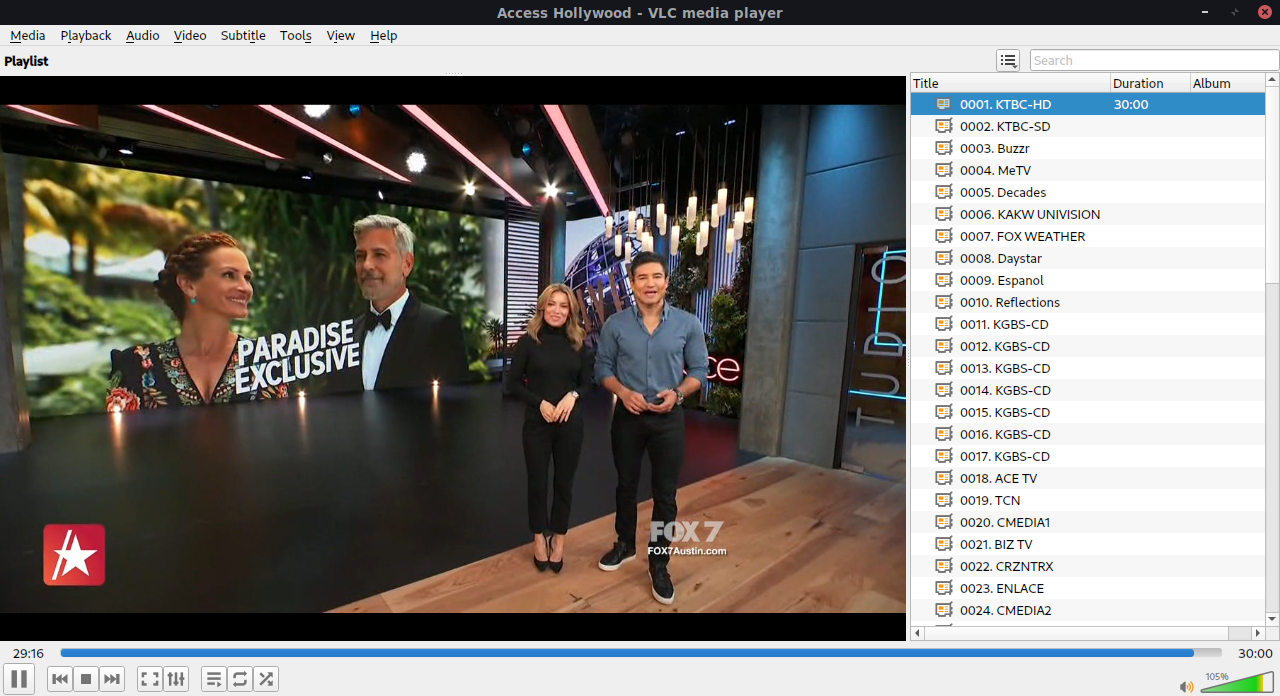
Task: Toggle fullscreen video mode
Action: (x=150, y=679)
